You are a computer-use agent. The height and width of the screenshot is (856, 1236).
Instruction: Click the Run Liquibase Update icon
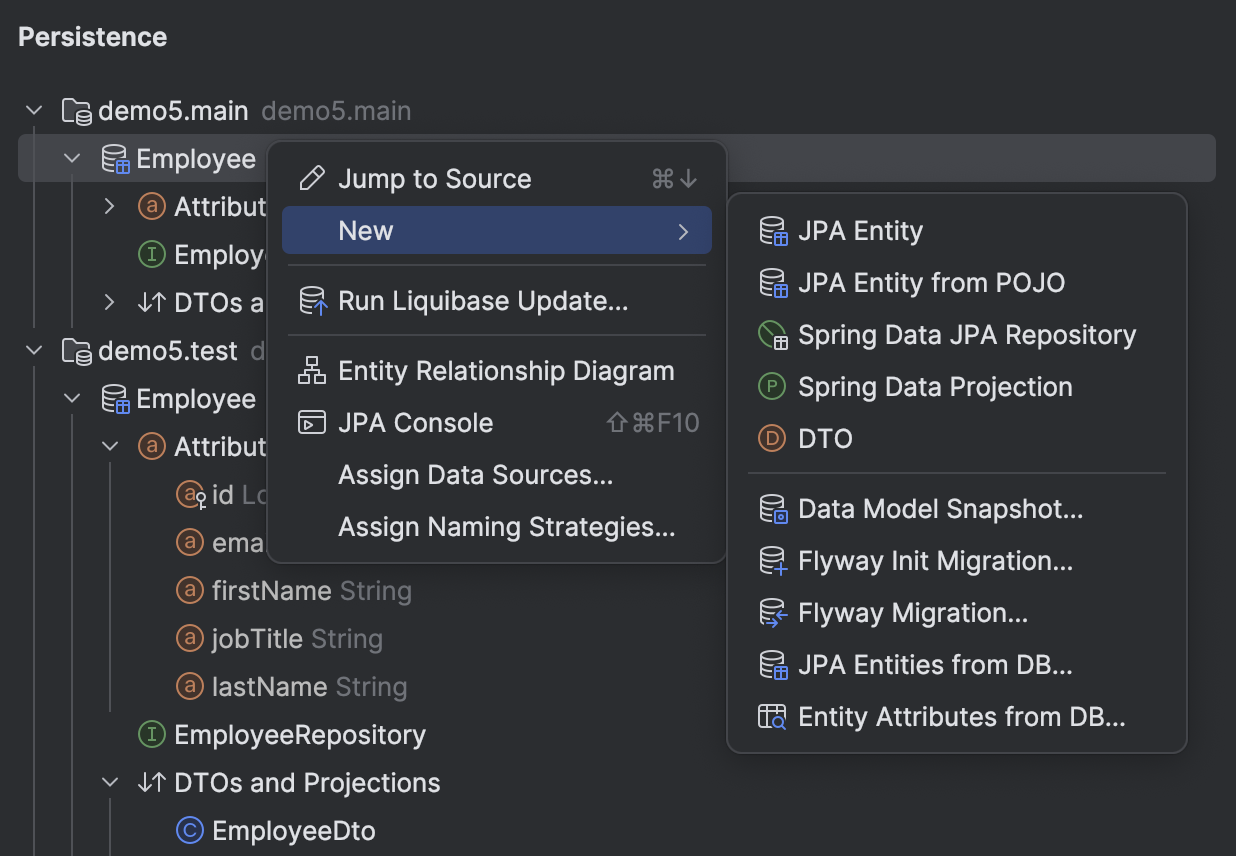click(311, 300)
